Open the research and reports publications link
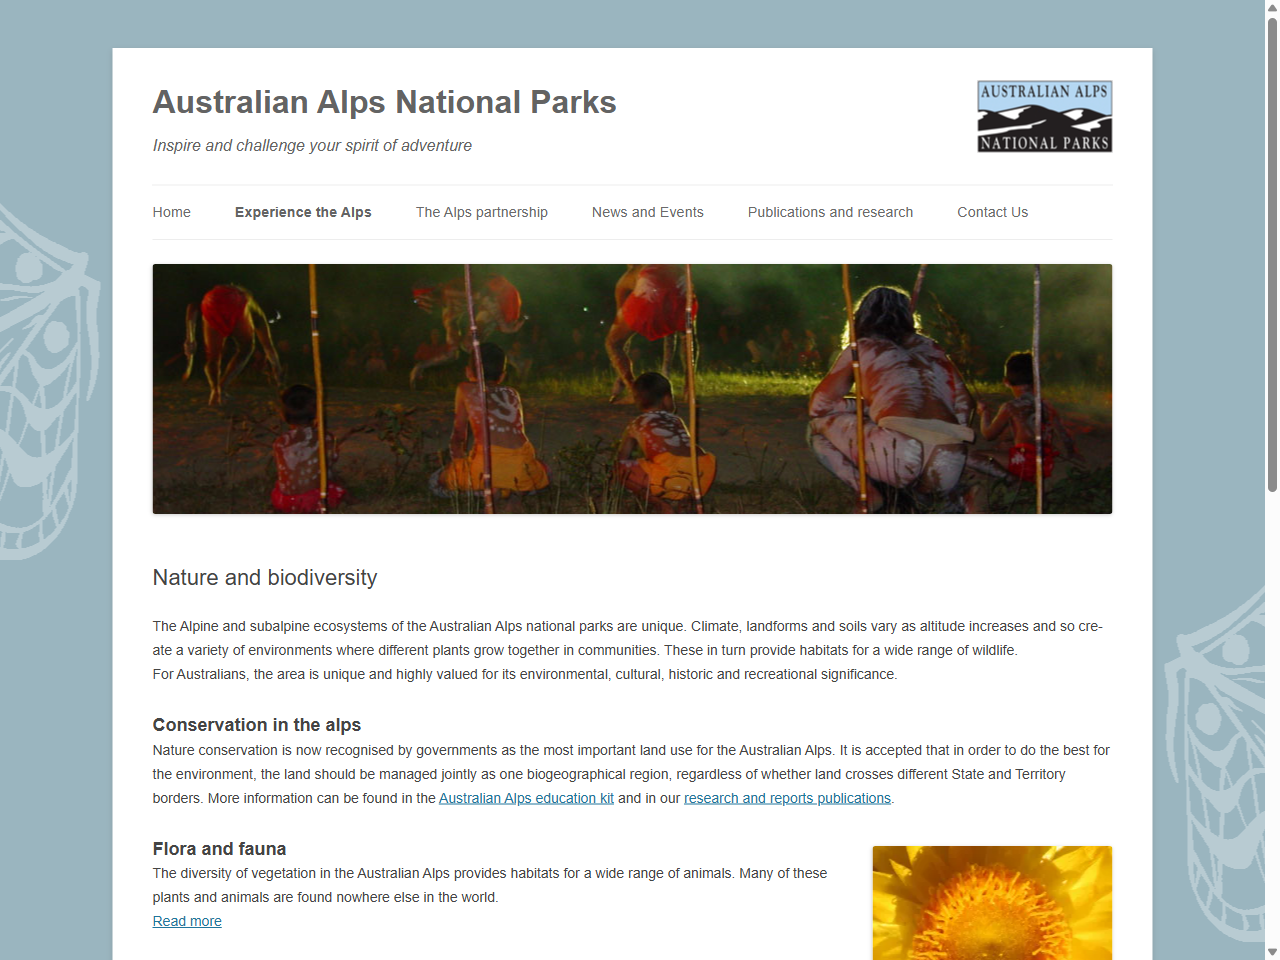Screen dimensions: 1280x960 tap(787, 798)
